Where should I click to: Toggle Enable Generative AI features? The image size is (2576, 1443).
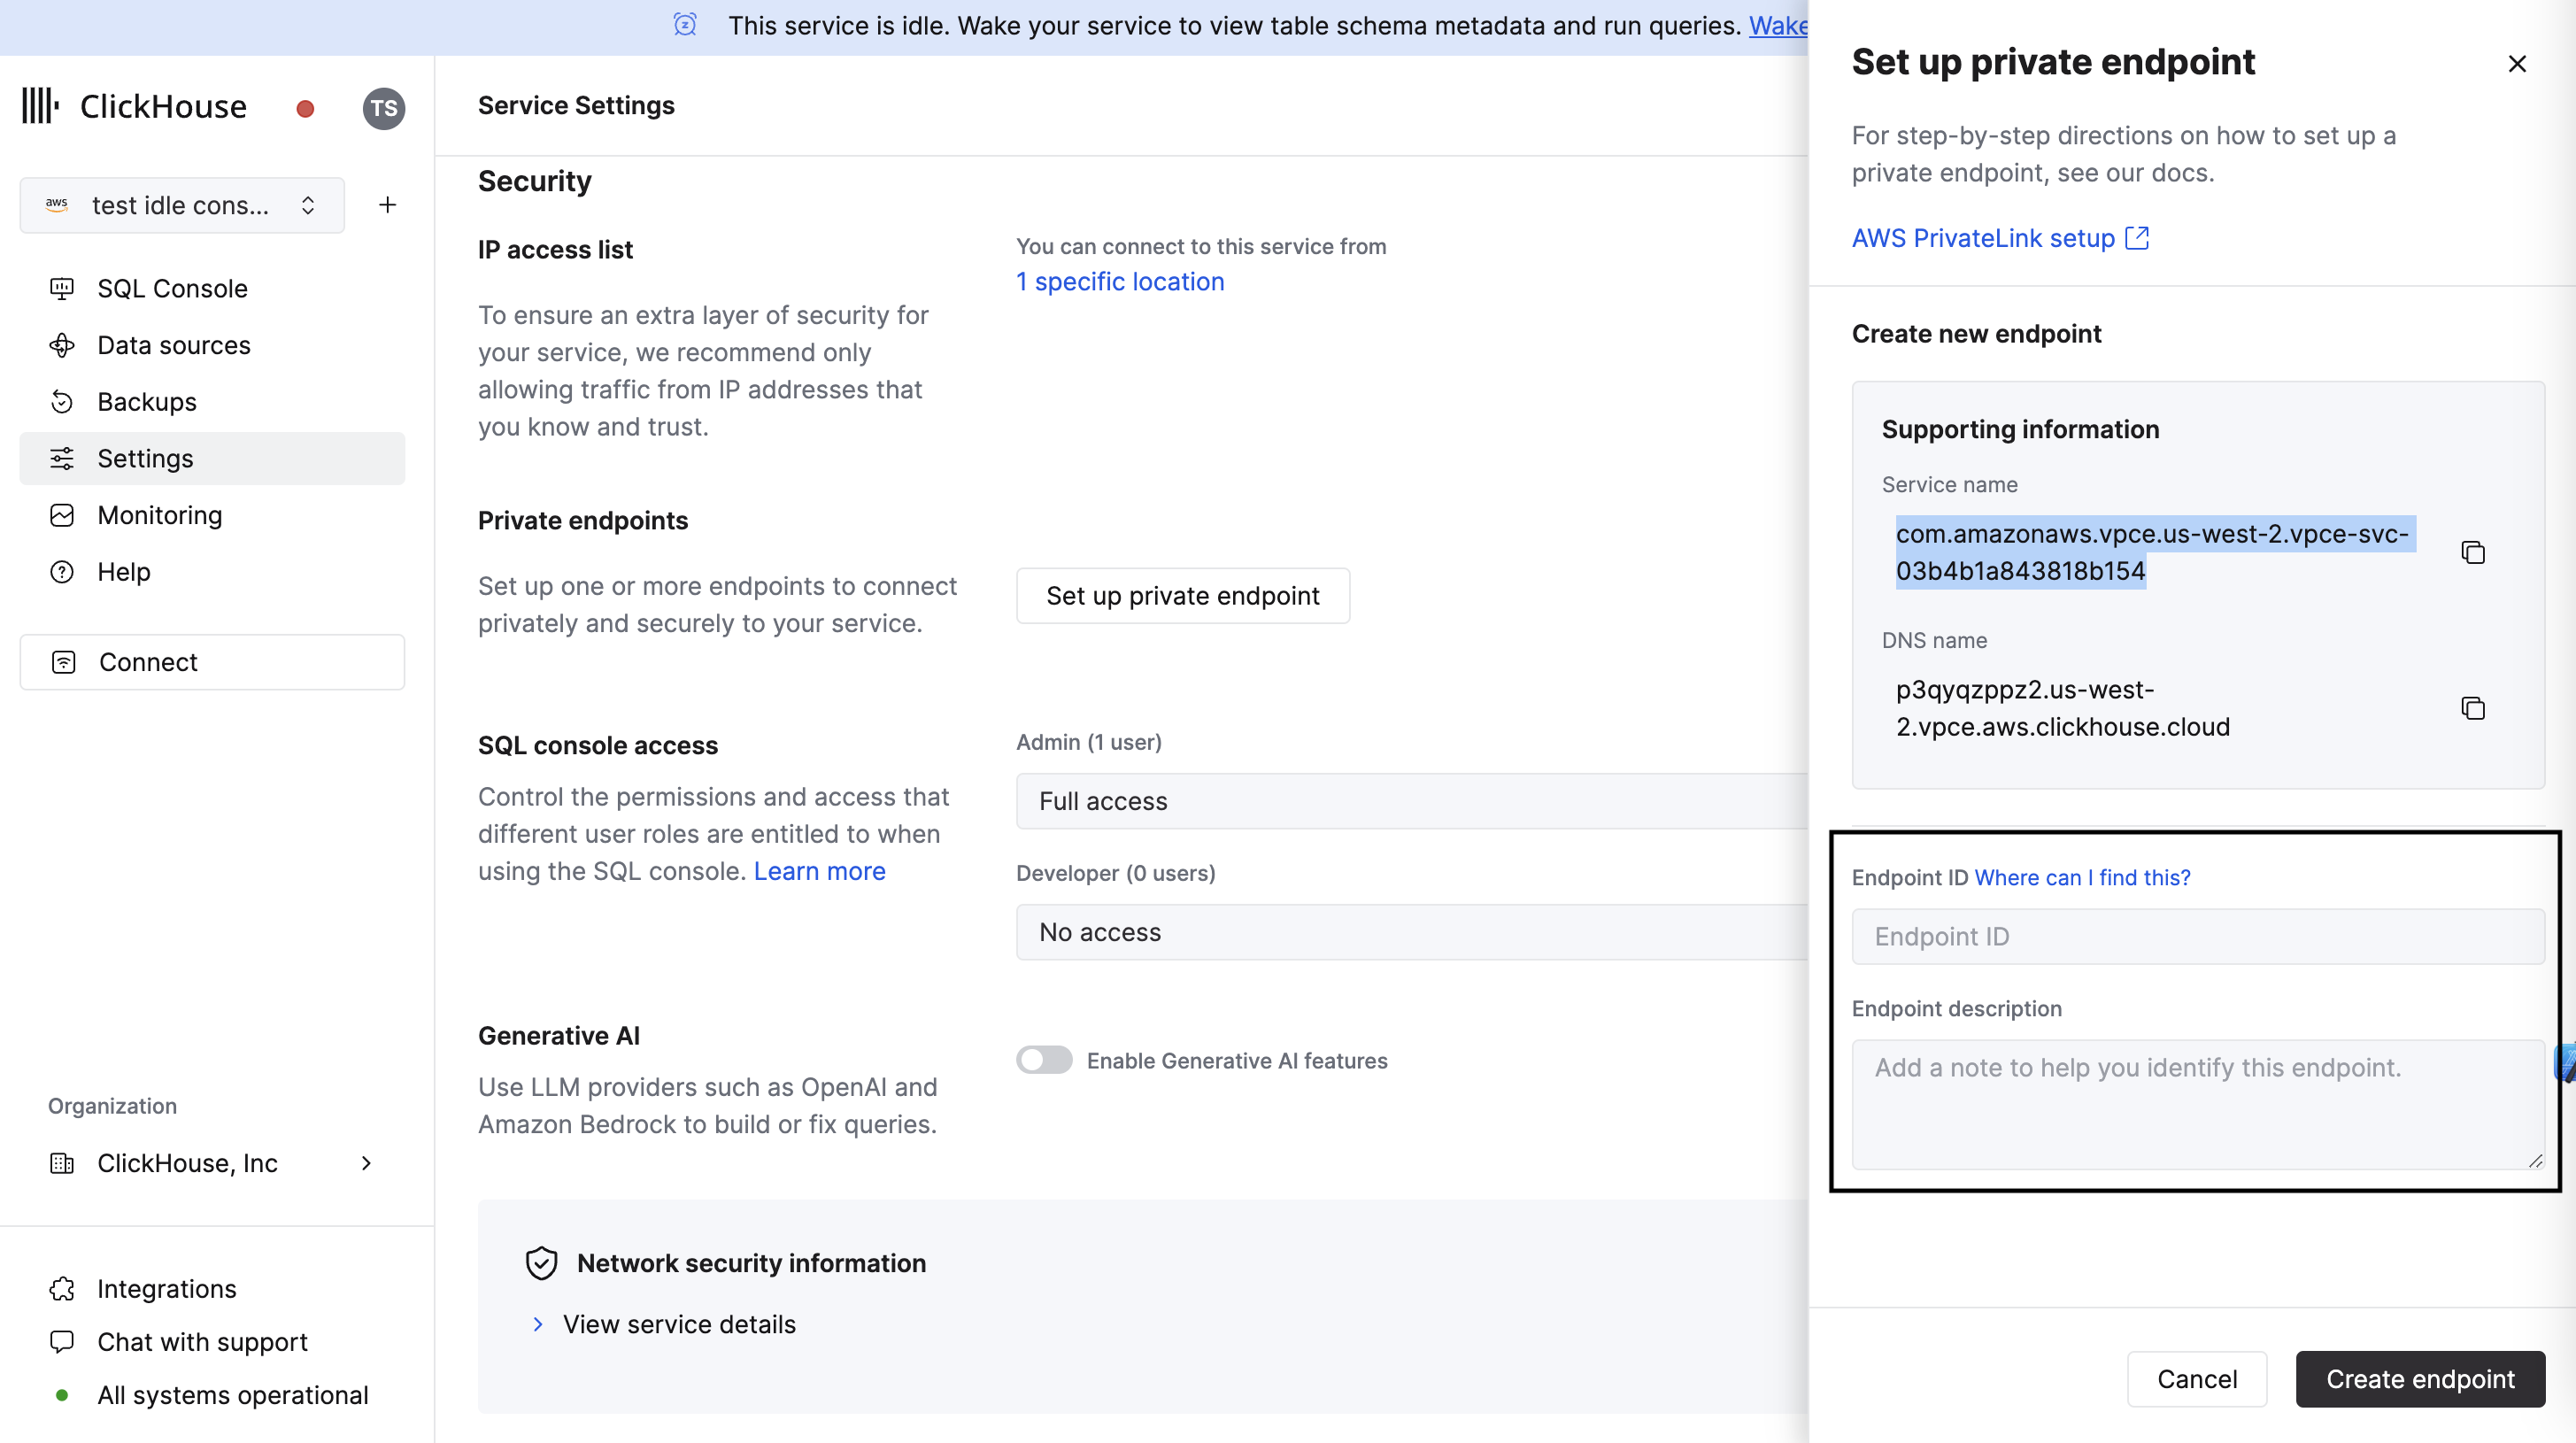(x=1044, y=1060)
